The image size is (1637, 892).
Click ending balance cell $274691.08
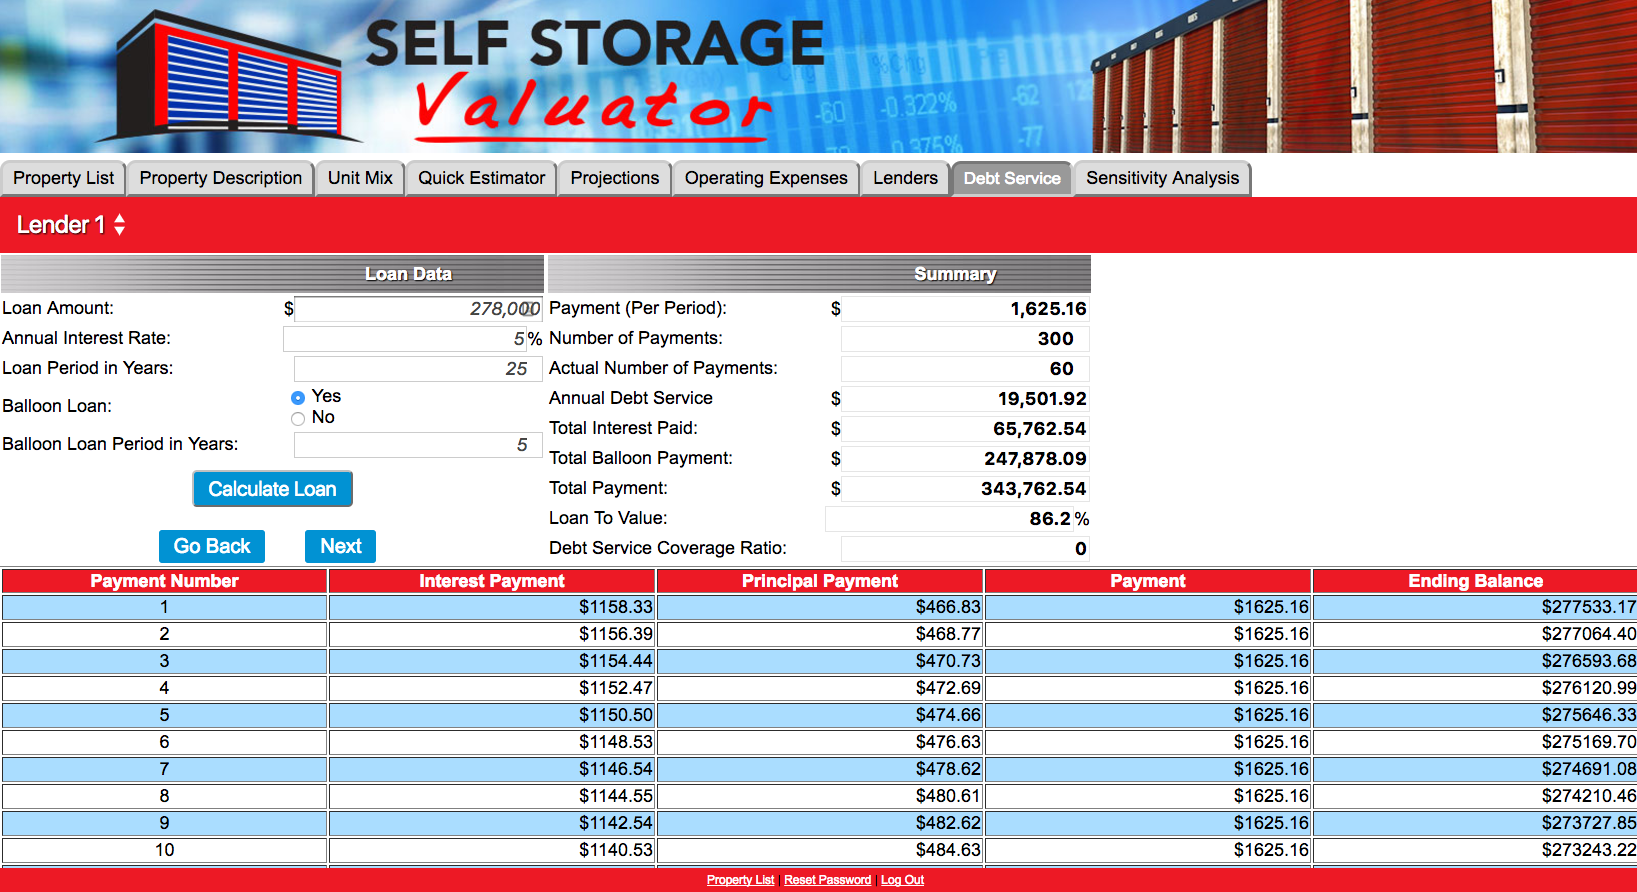[x=1475, y=769]
